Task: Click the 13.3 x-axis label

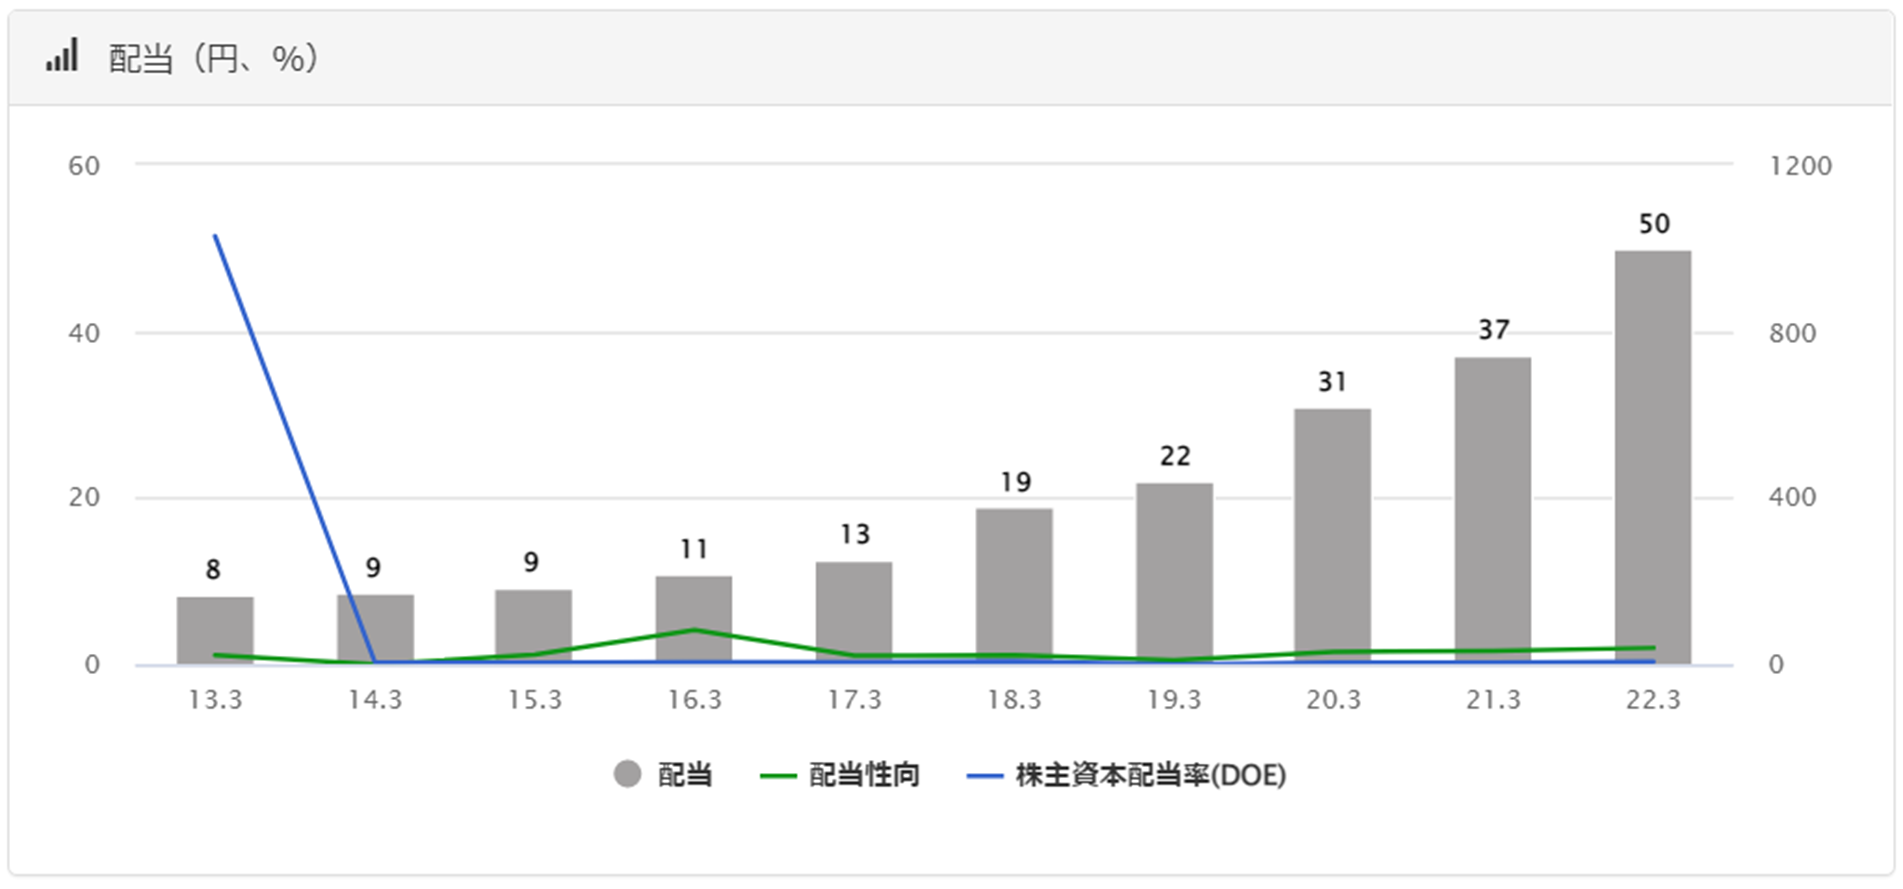Action: (x=215, y=700)
